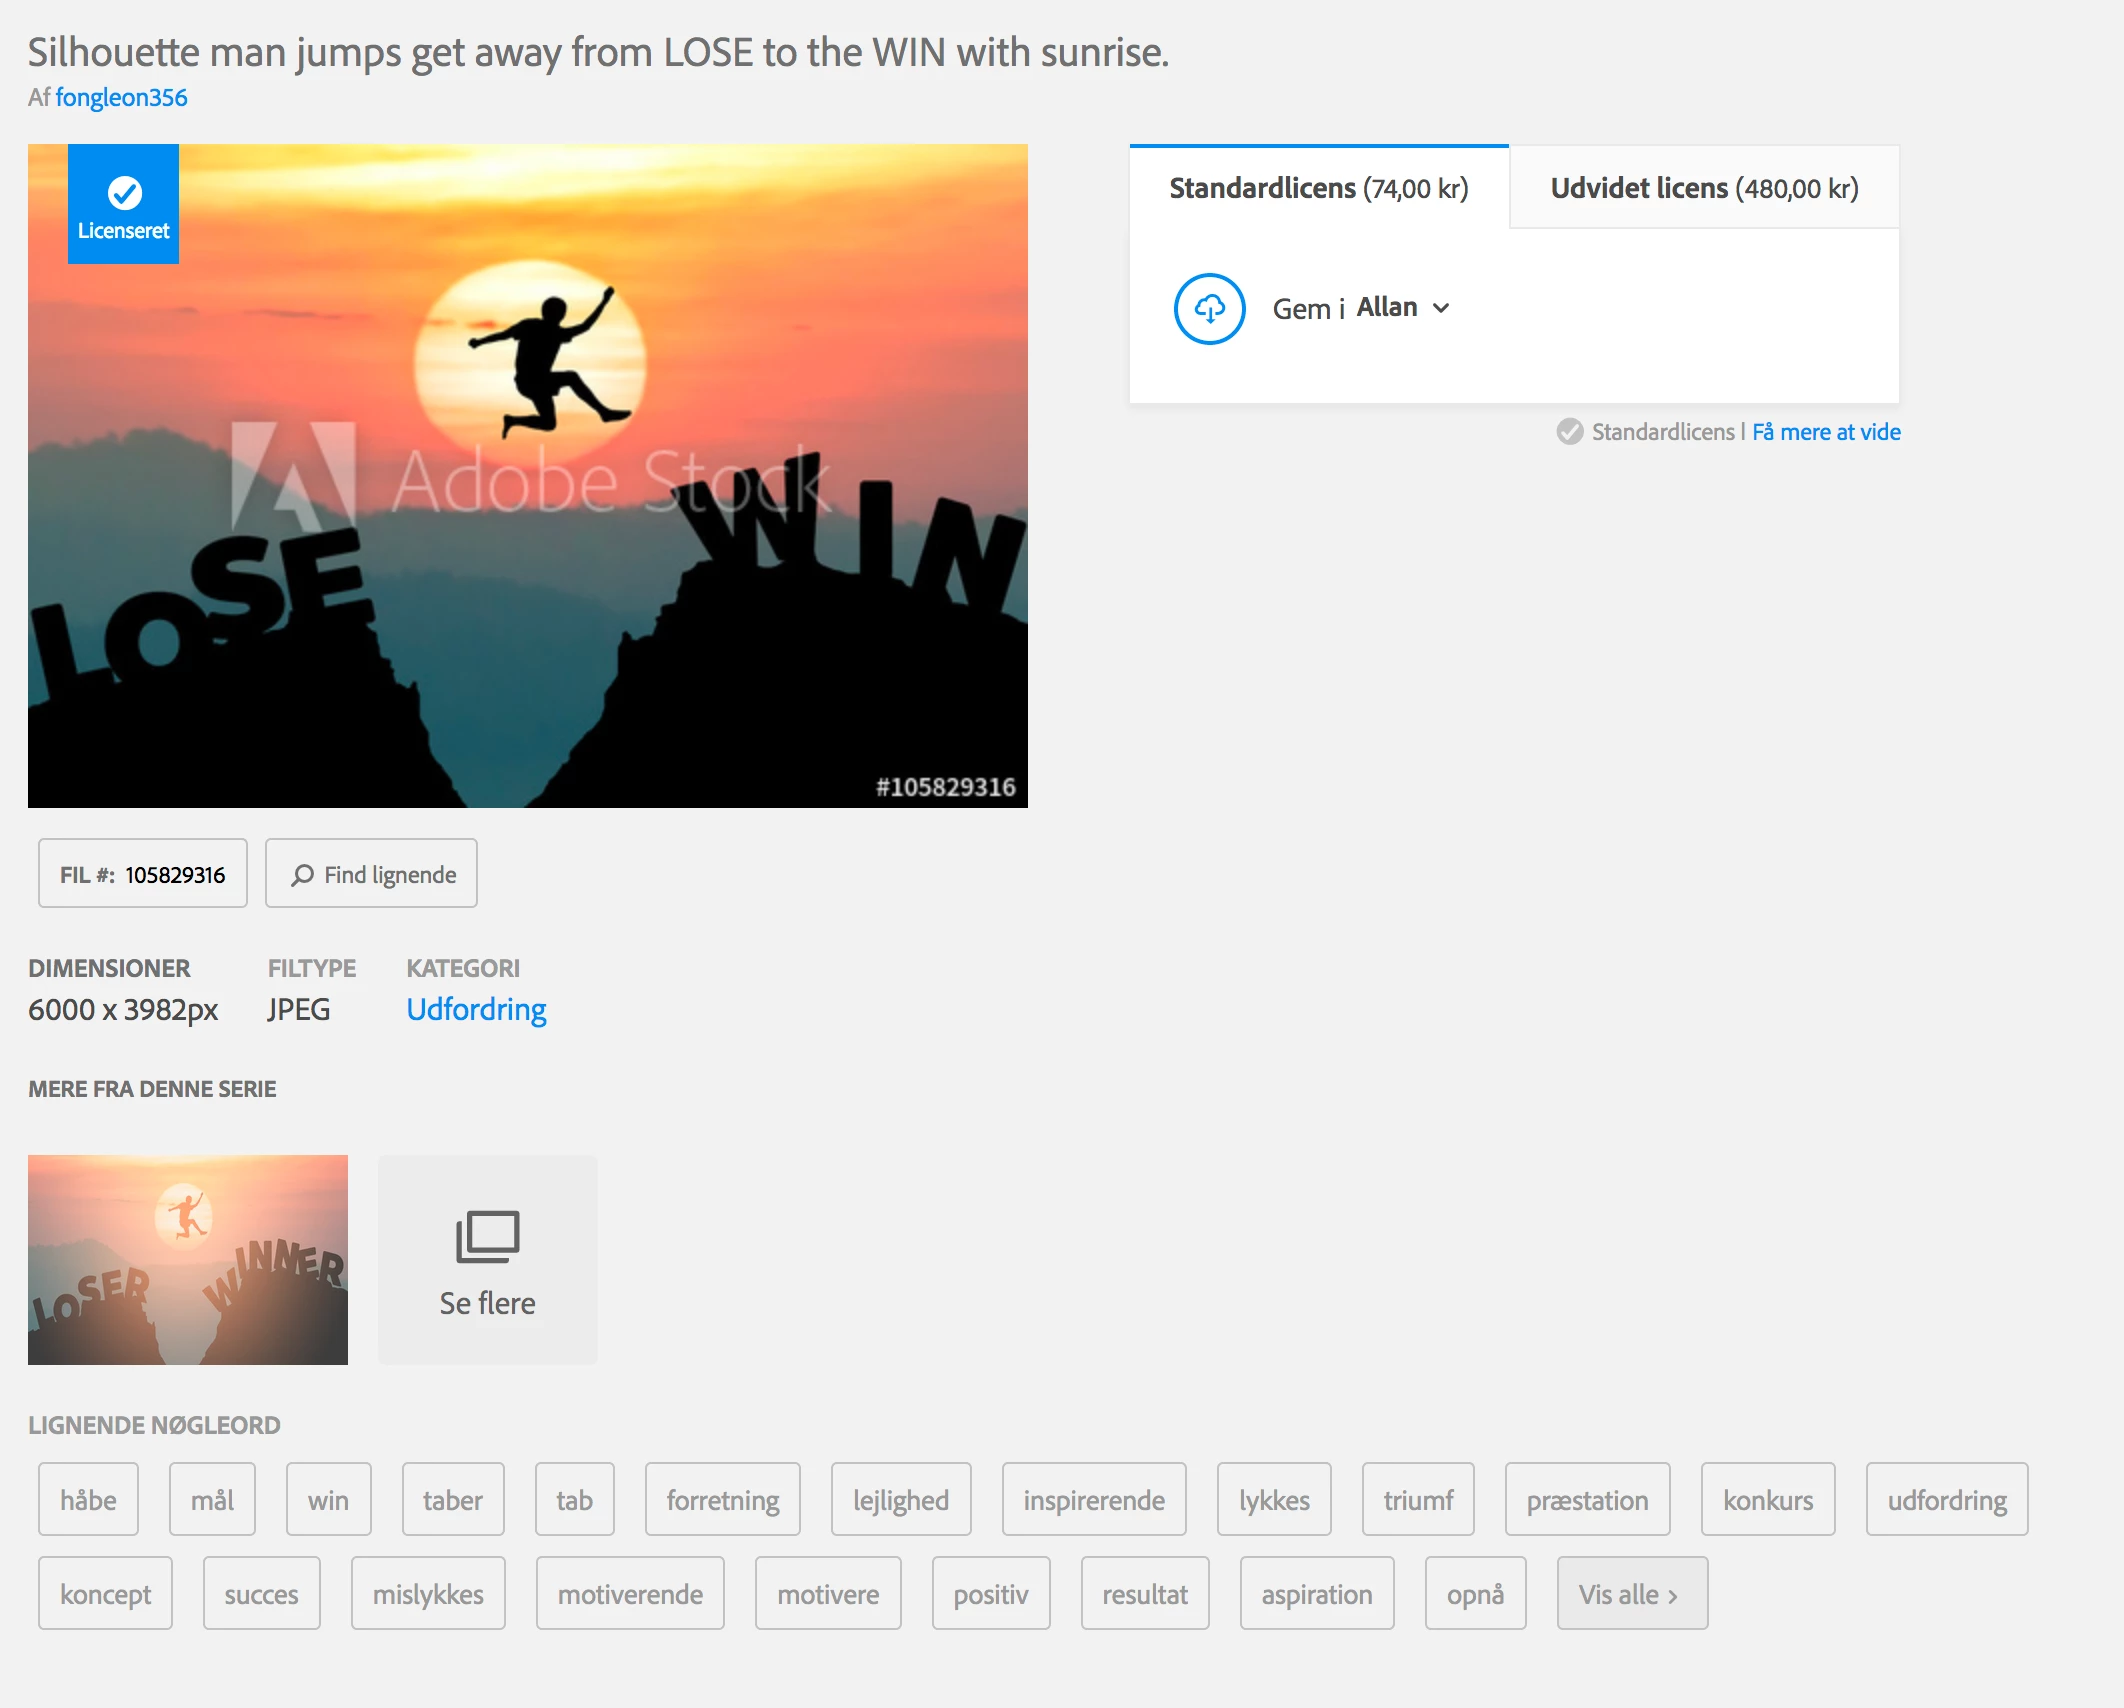
Task: Click the cloud download icon
Action: [1209, 309]
